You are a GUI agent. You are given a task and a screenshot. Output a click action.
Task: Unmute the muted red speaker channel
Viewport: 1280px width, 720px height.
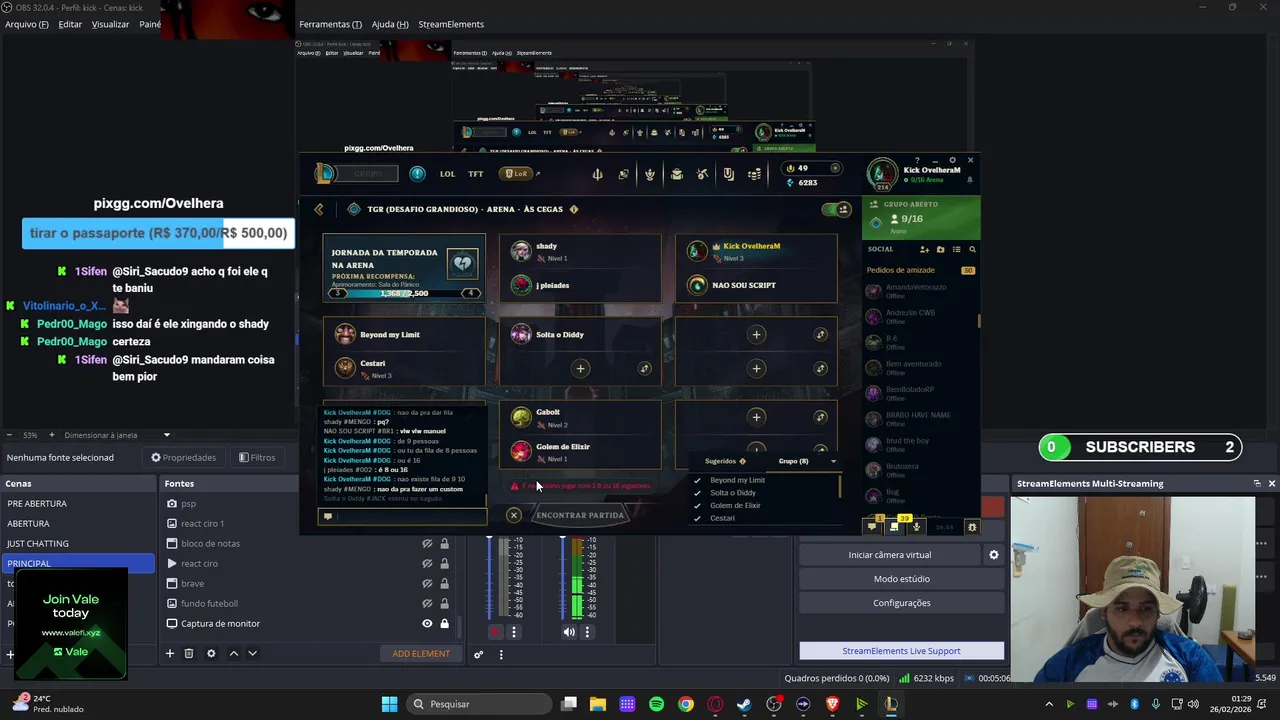pyautogui.click(x=495, y=632)
